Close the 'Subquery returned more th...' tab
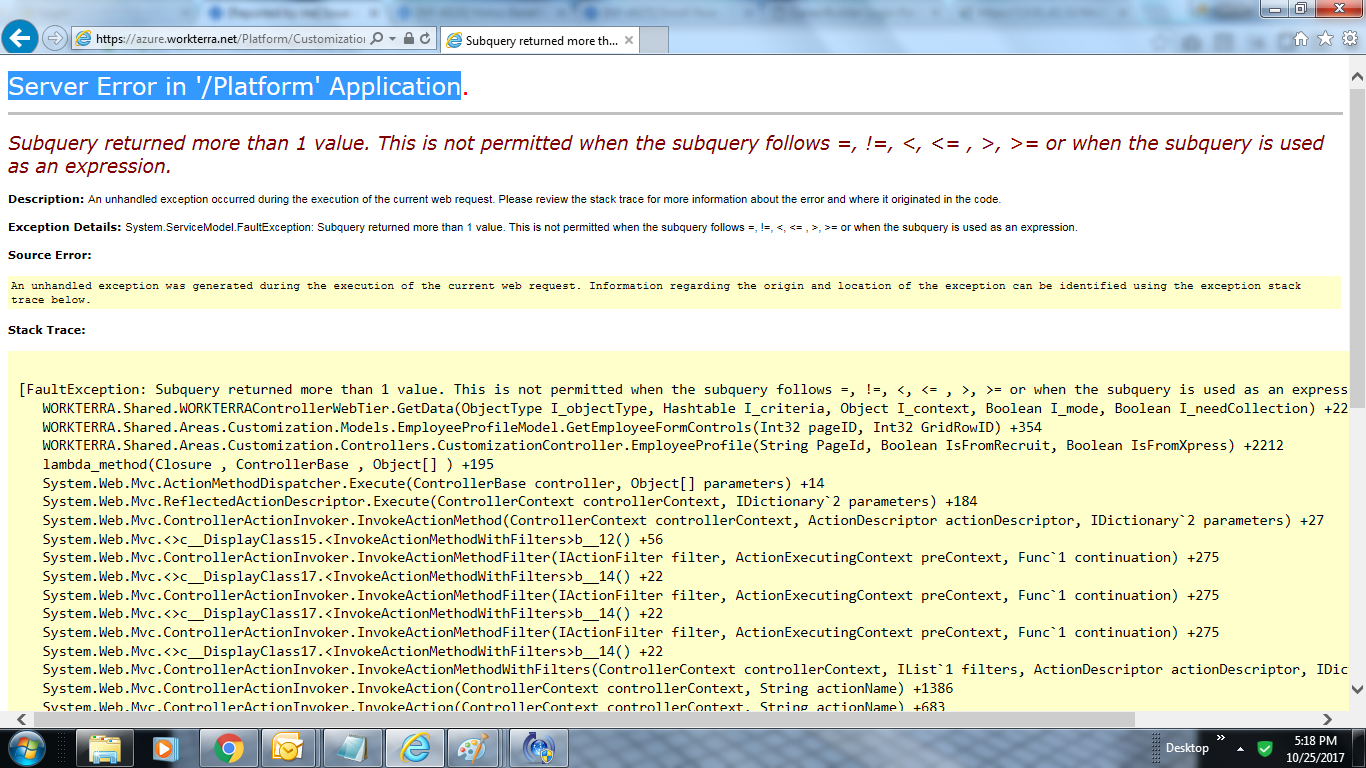 point(629,41)
